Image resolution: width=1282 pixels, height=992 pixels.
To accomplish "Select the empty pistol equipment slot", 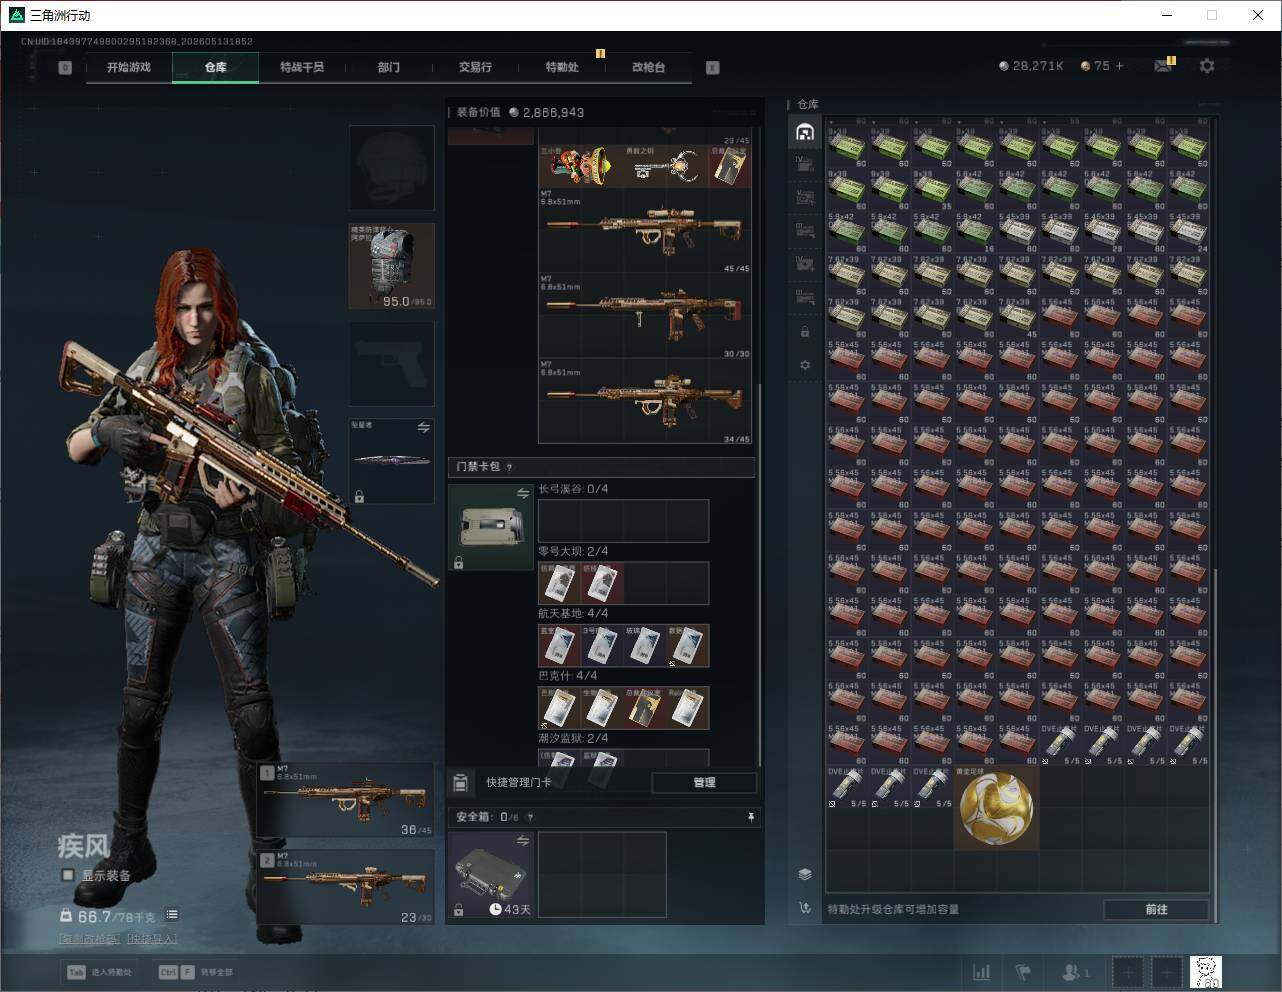I will tap(392, 364).
